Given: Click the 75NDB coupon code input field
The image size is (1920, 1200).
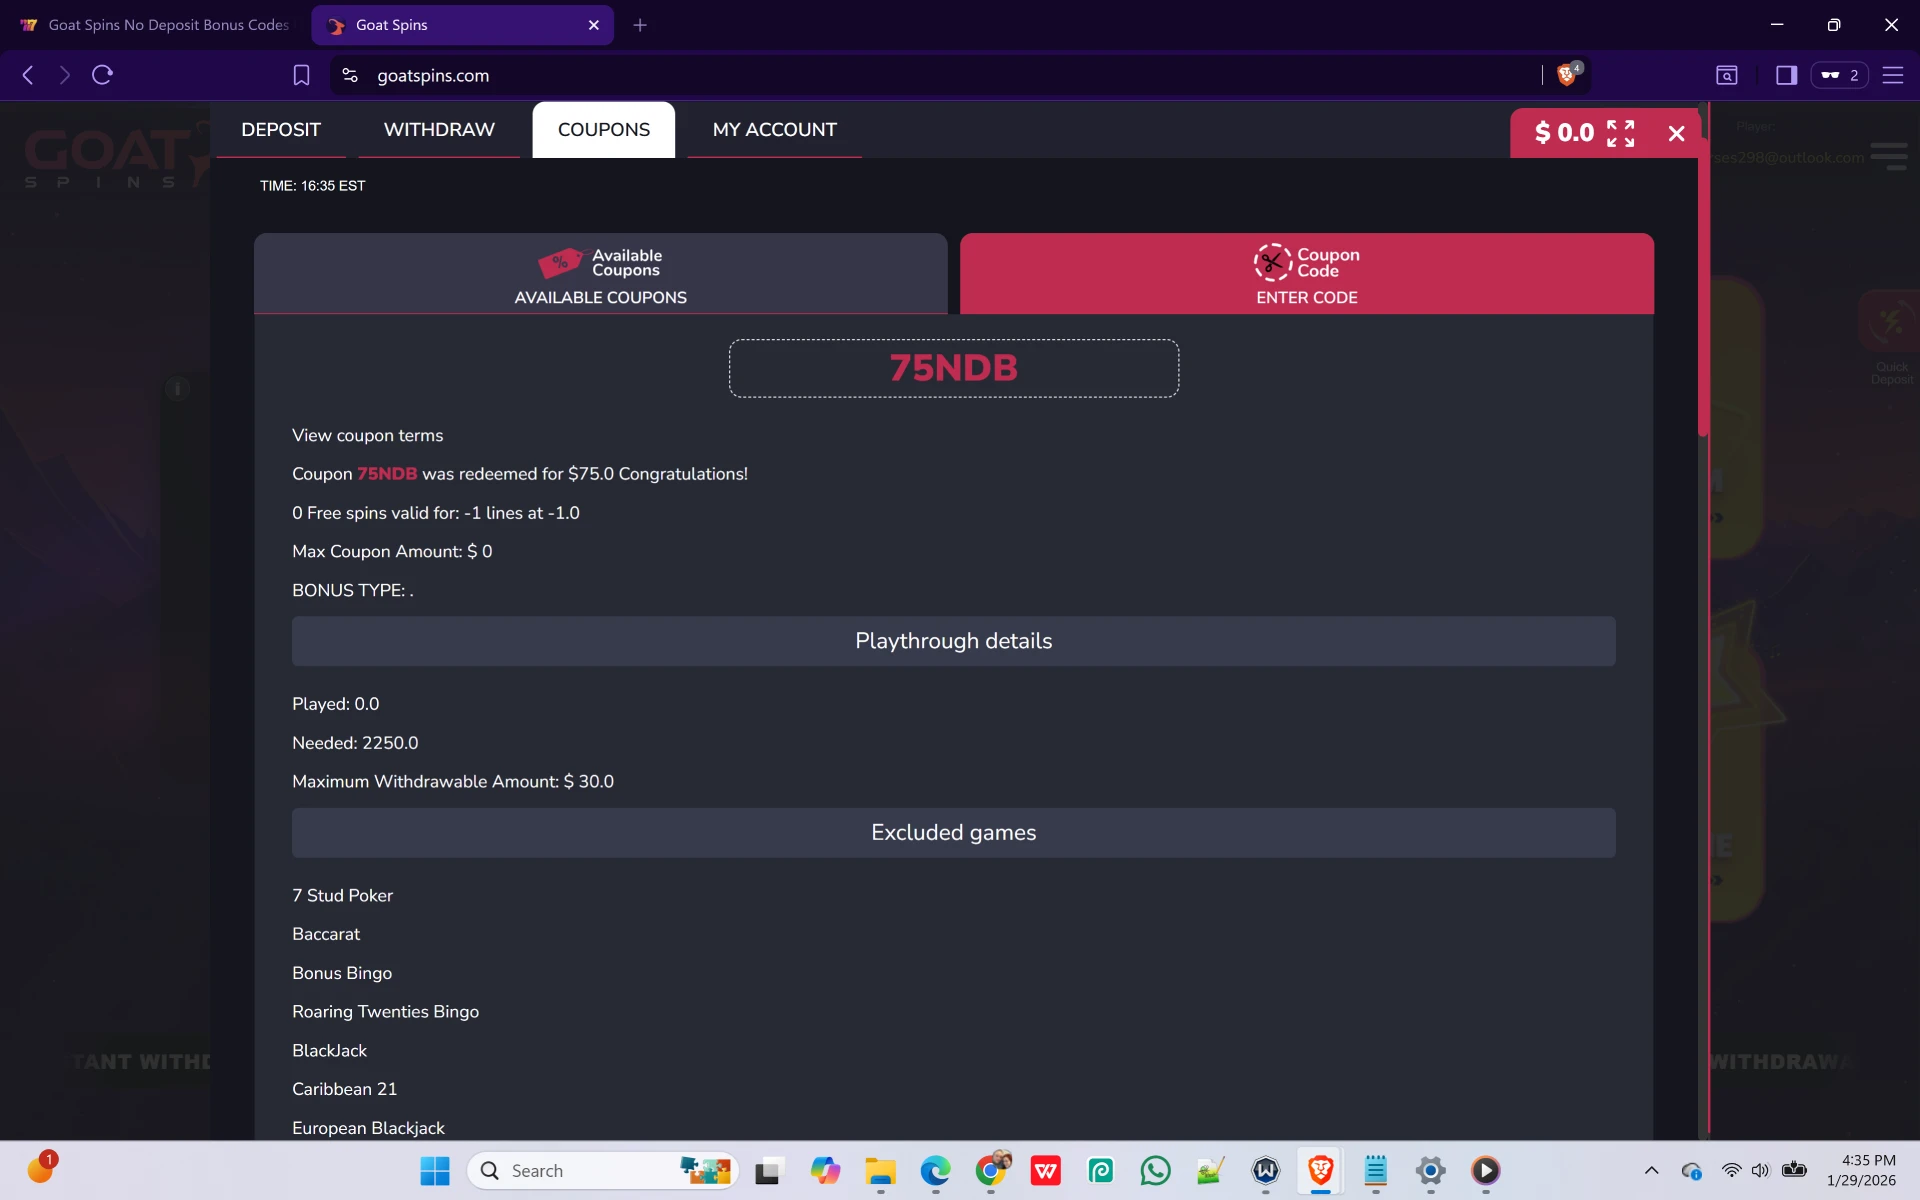Looking at the screenshot, I should point(953,368).
